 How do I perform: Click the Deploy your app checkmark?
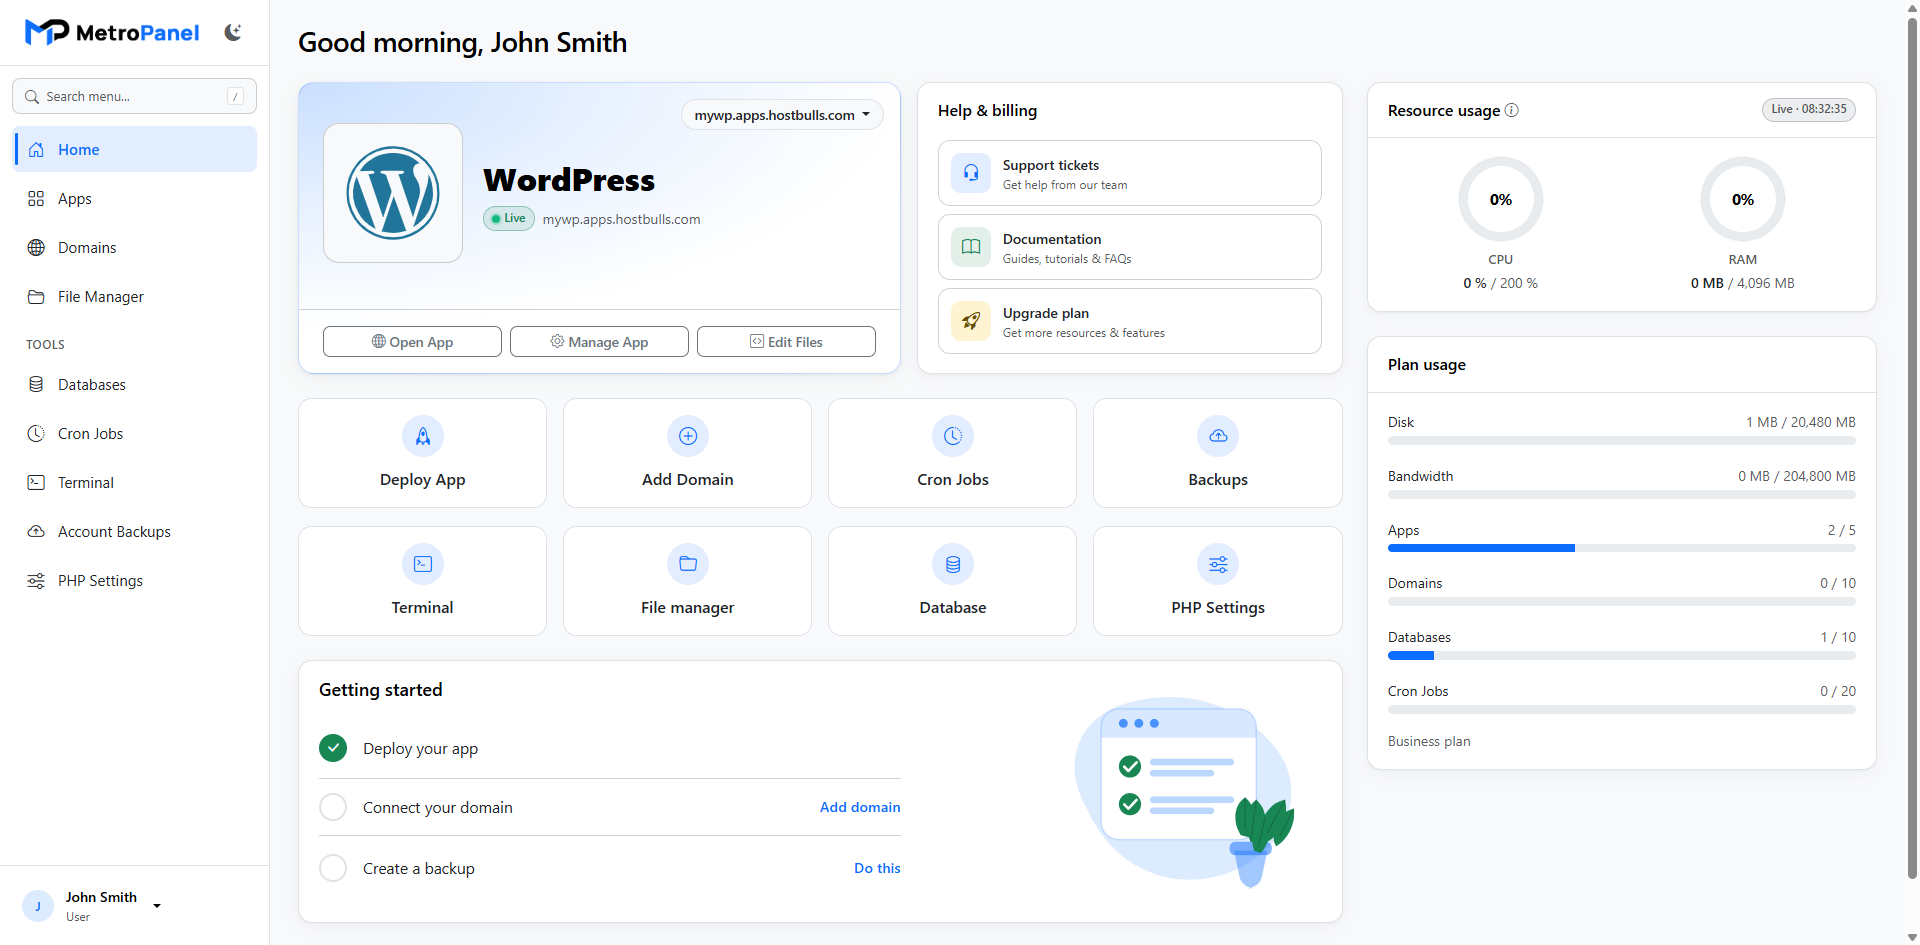[333, 748]
